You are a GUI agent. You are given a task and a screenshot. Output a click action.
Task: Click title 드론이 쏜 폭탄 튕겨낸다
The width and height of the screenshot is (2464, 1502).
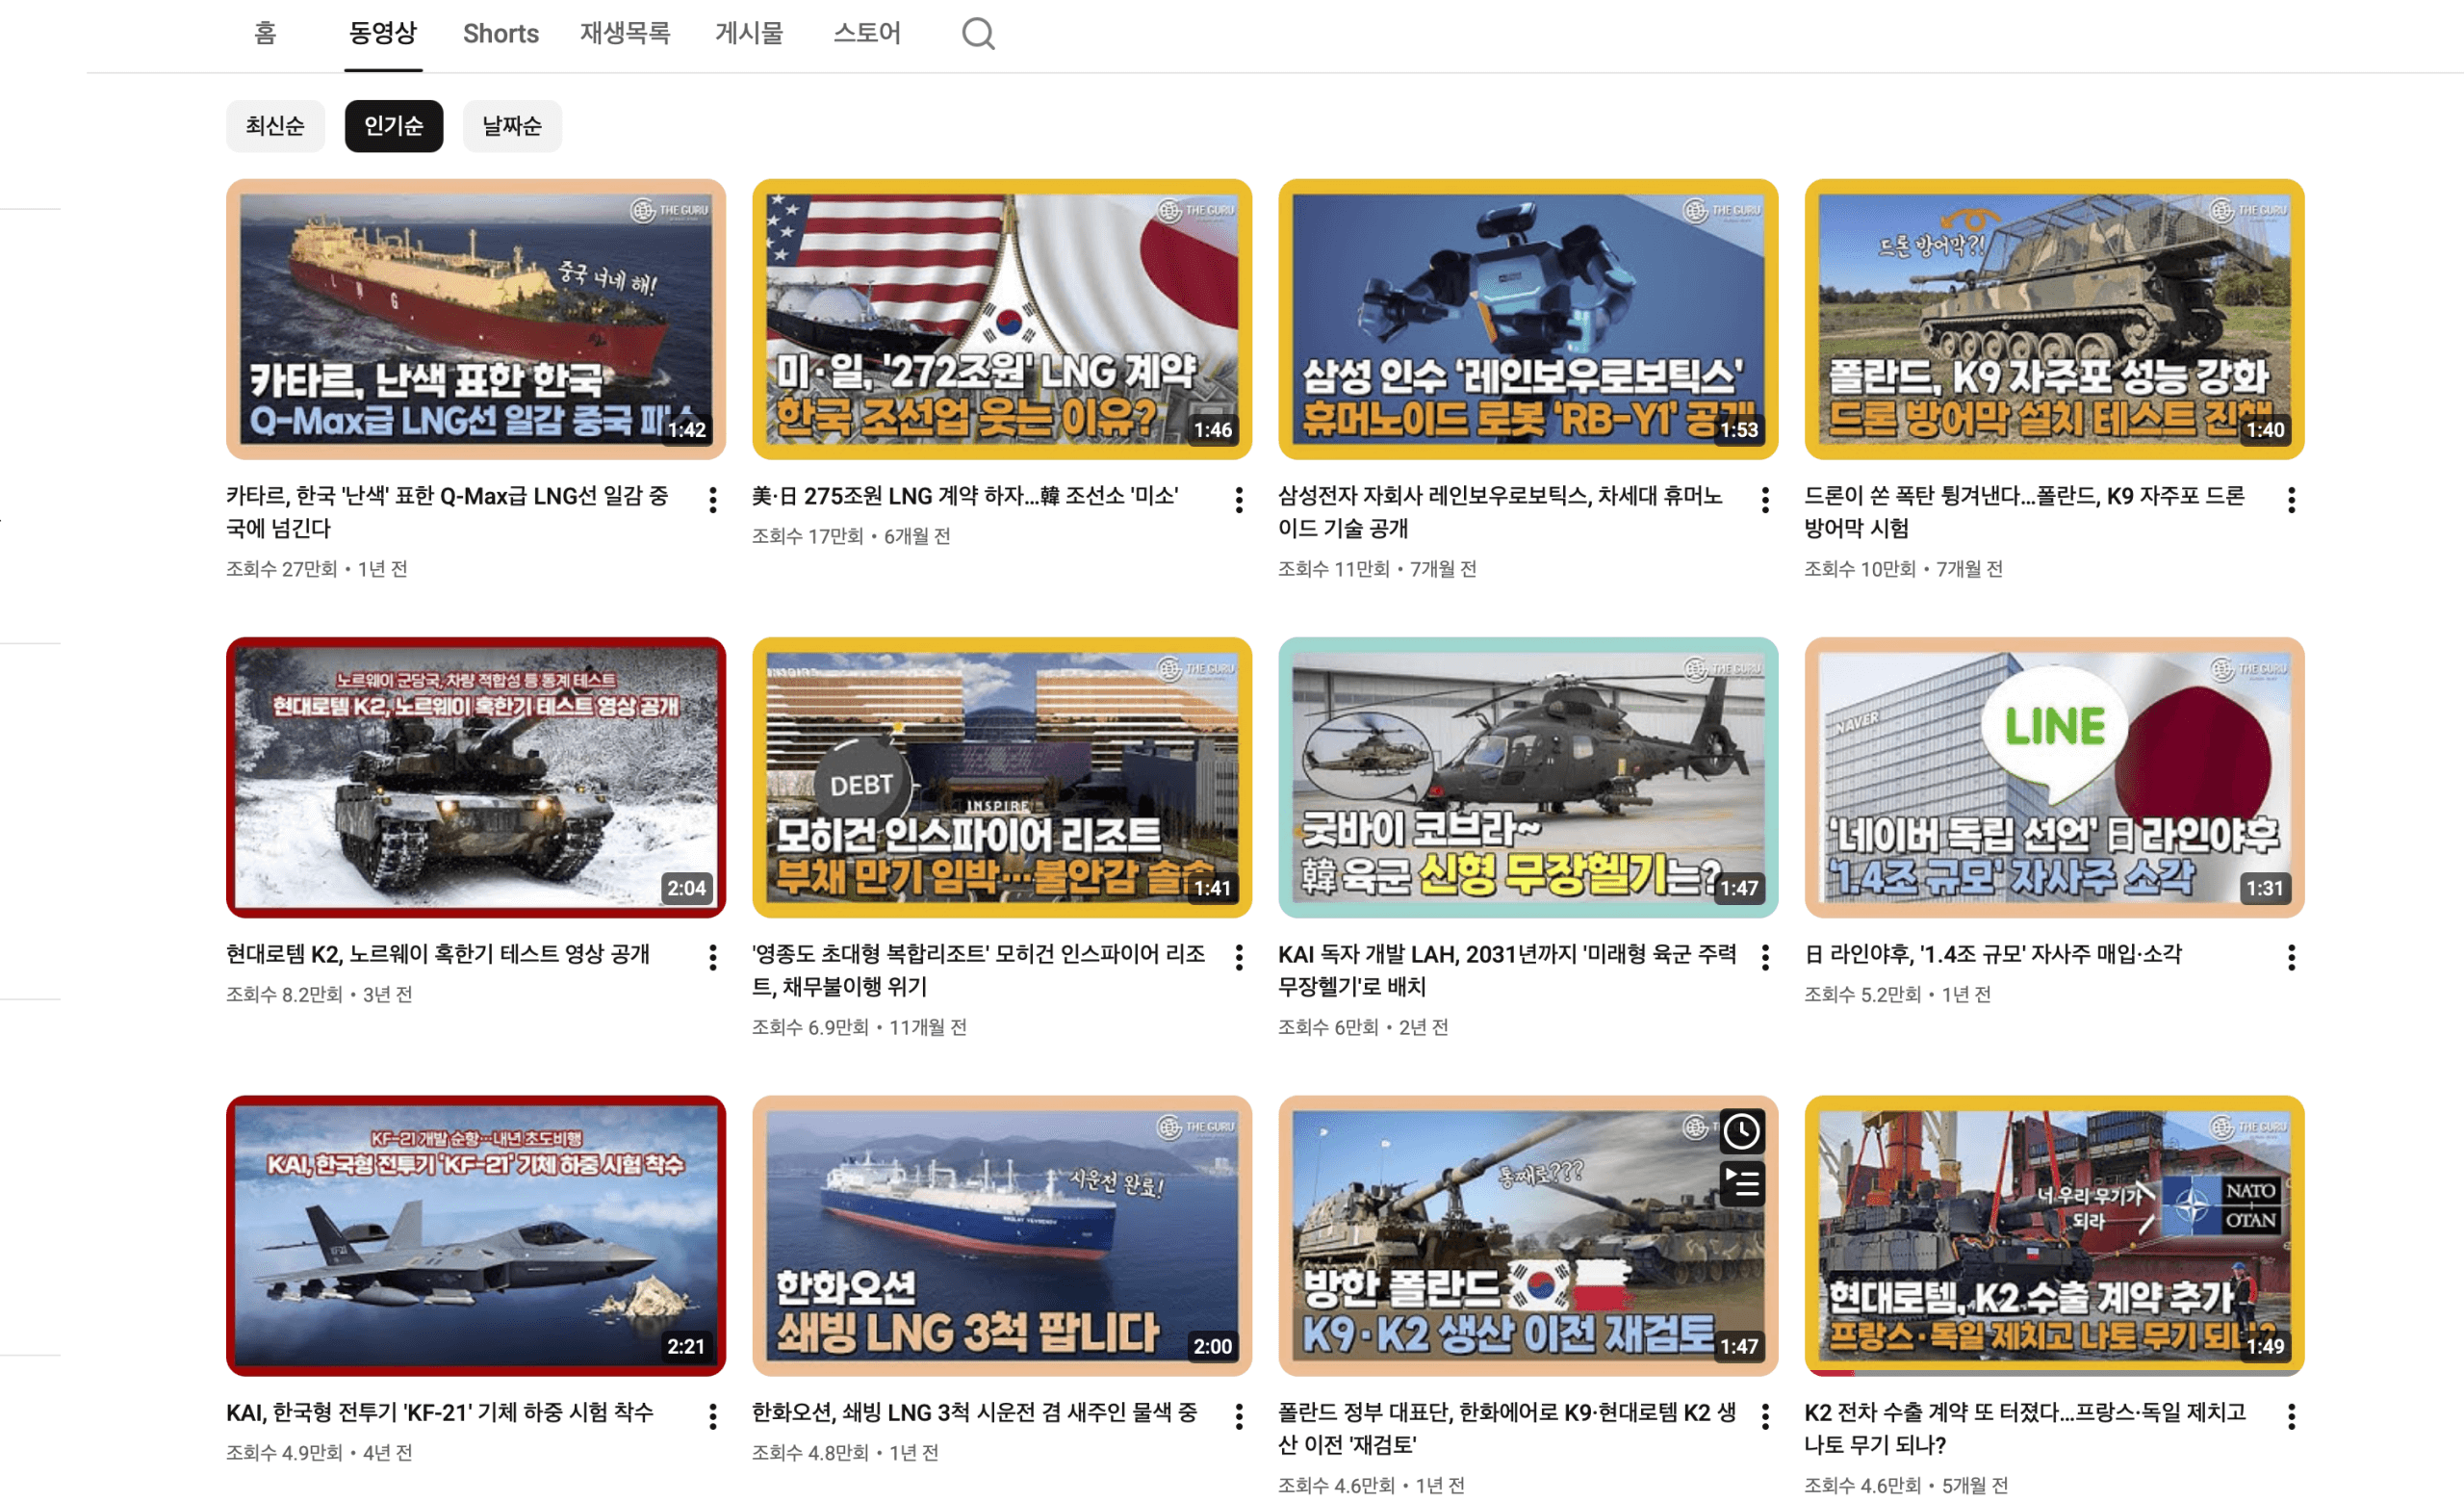(2025, 511)
